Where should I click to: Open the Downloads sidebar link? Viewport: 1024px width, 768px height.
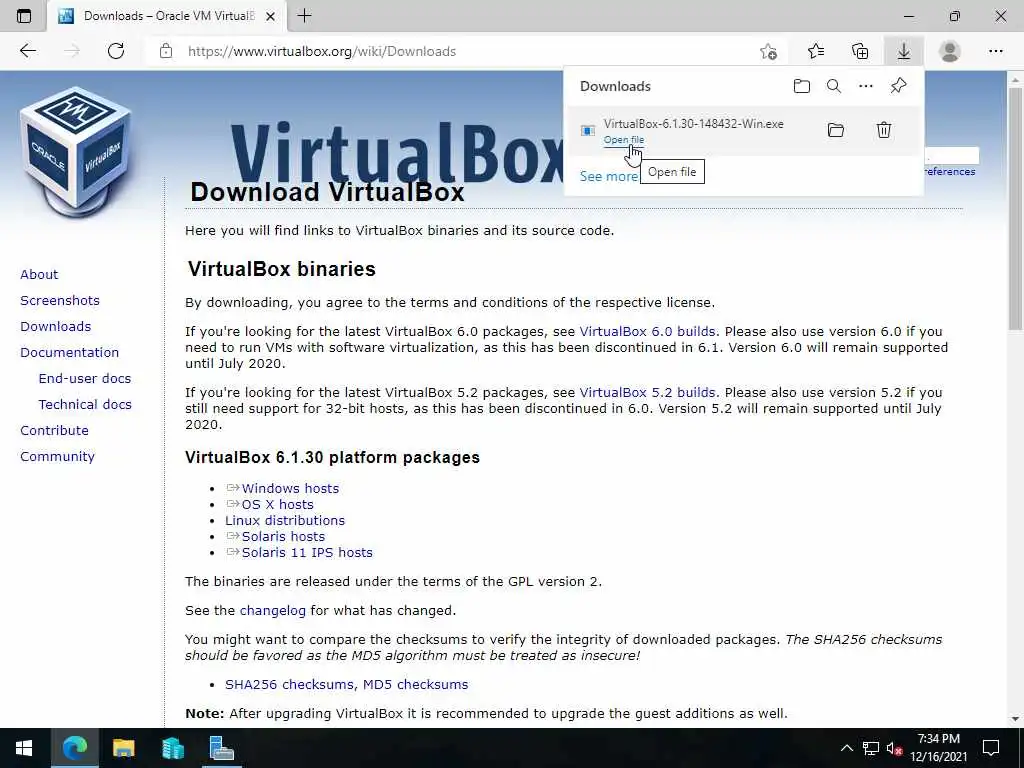pos(56,327)
